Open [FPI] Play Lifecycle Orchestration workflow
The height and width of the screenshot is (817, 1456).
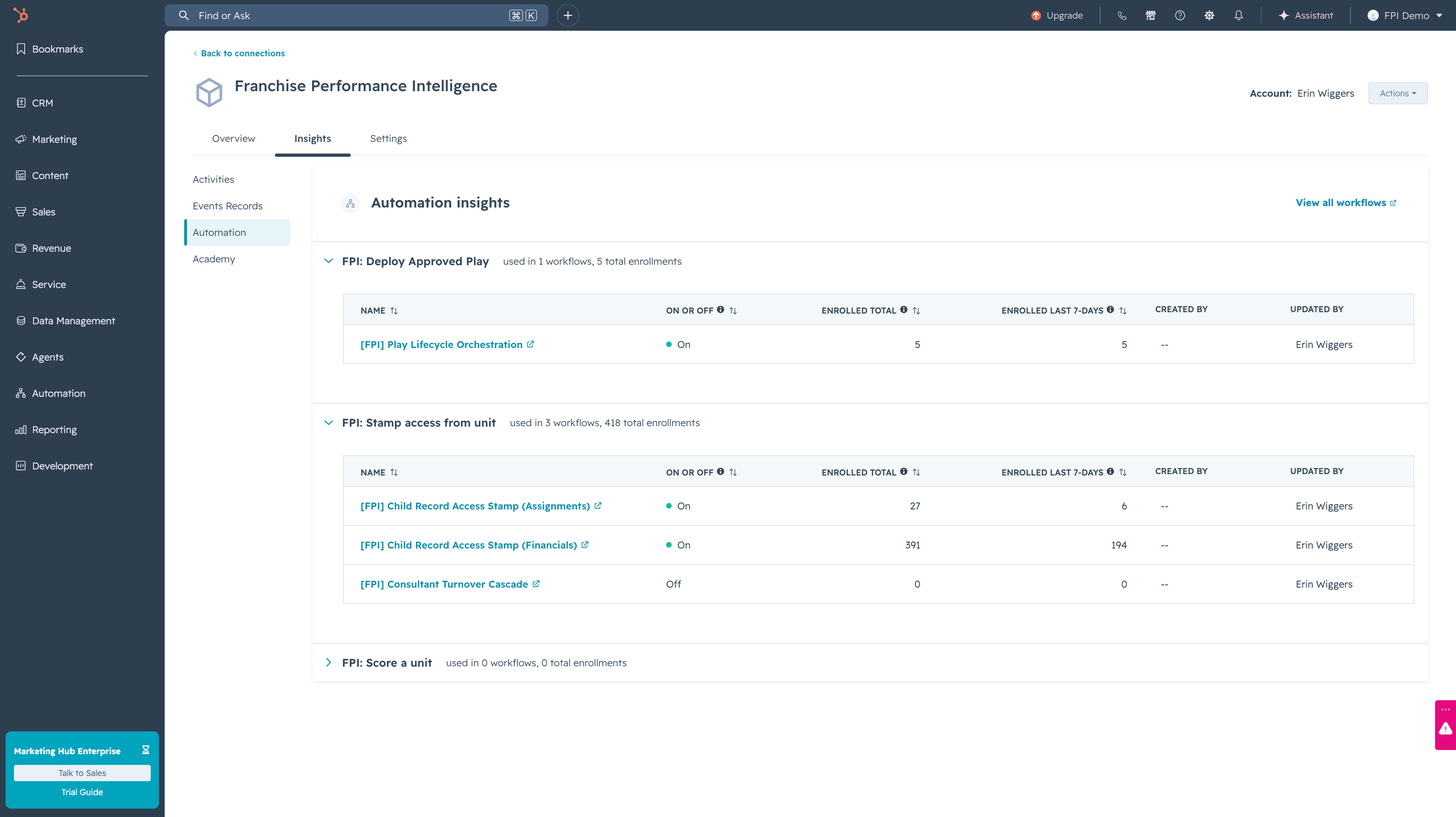coord(447,345)
